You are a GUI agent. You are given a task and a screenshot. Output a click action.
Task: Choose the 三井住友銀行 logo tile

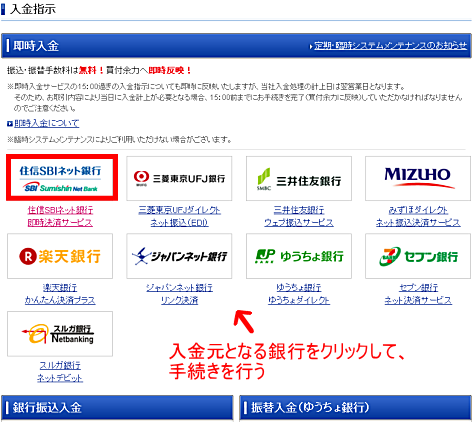coord(299,178)
